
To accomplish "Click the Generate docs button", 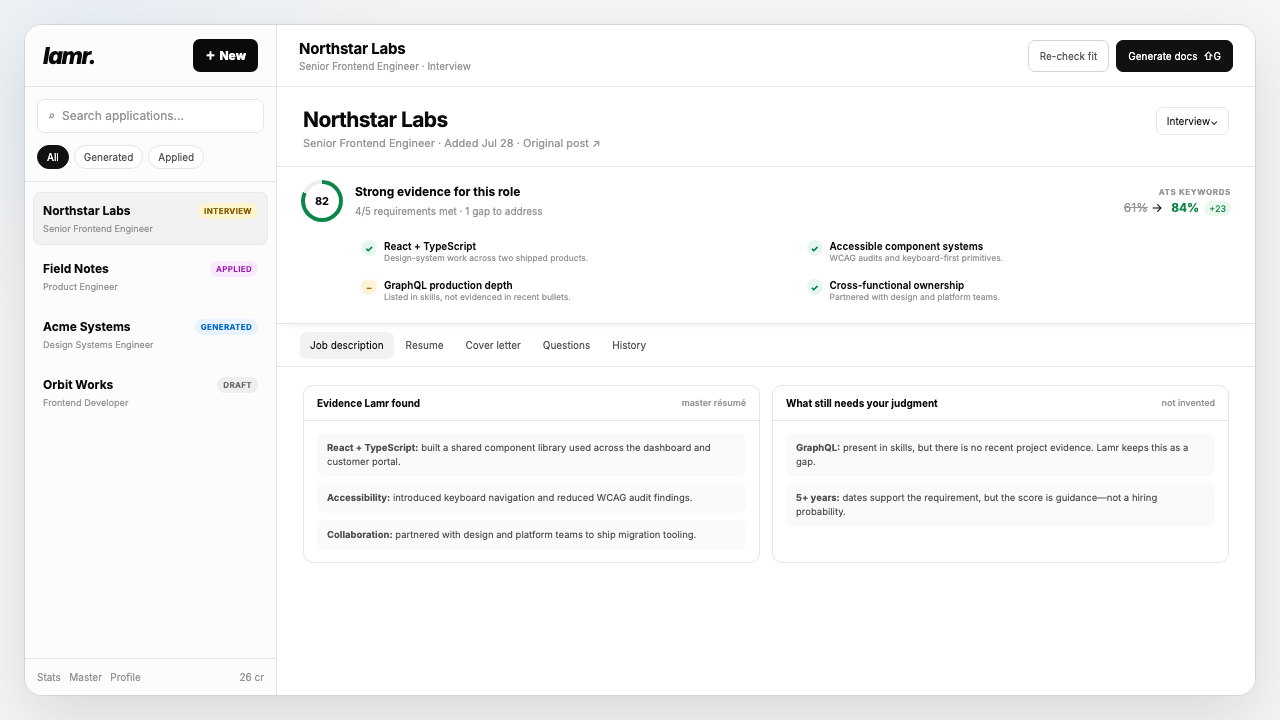I will [1174, 56].
